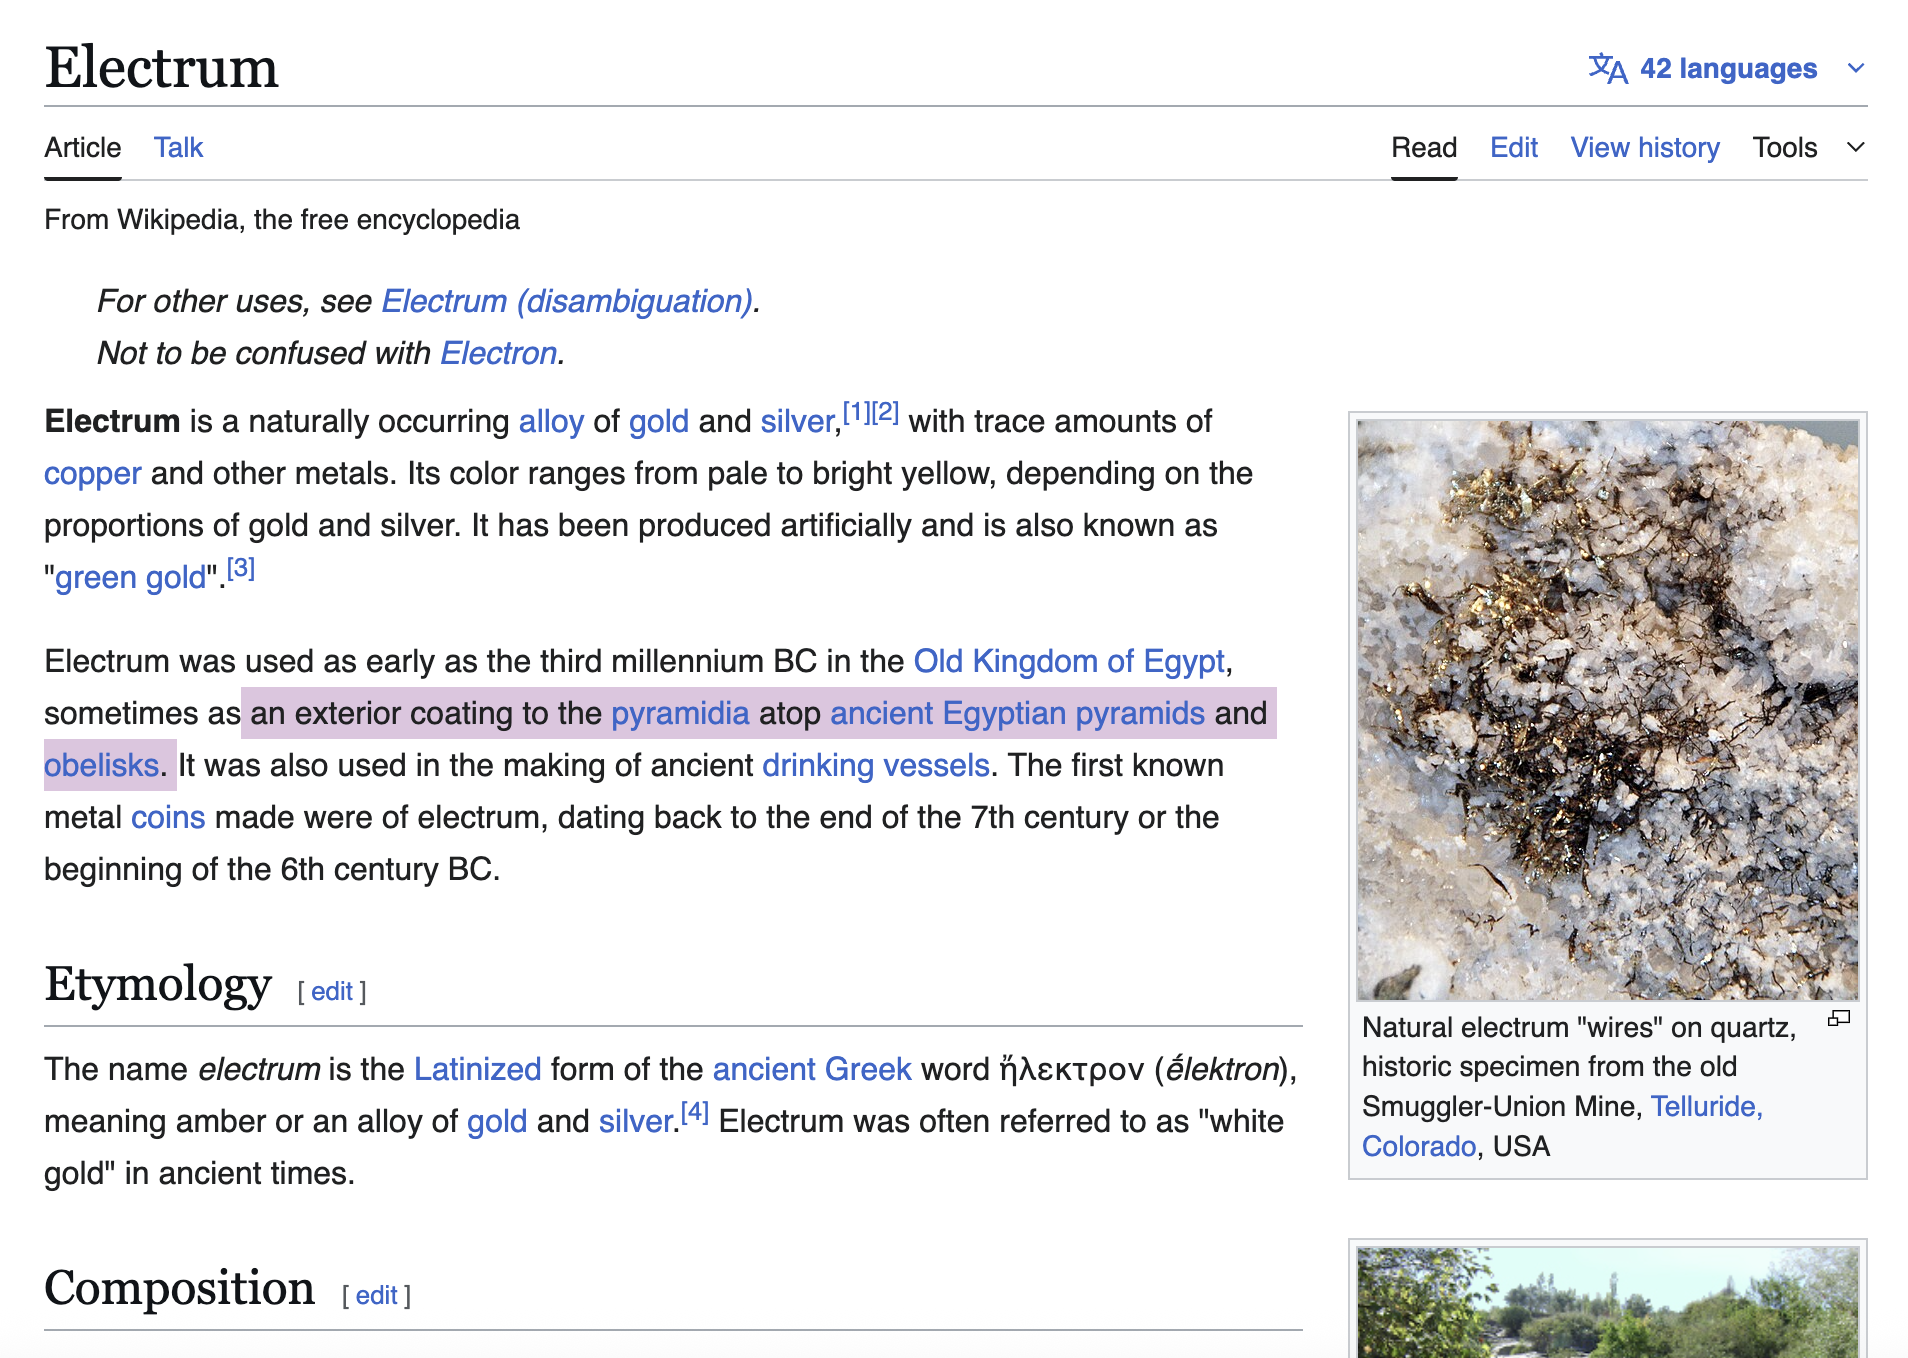The width and height of the screenshot is (1908, 1358).
Task: Jump to citation [3]
Action: pyautogui.click(x=241, y=568)
